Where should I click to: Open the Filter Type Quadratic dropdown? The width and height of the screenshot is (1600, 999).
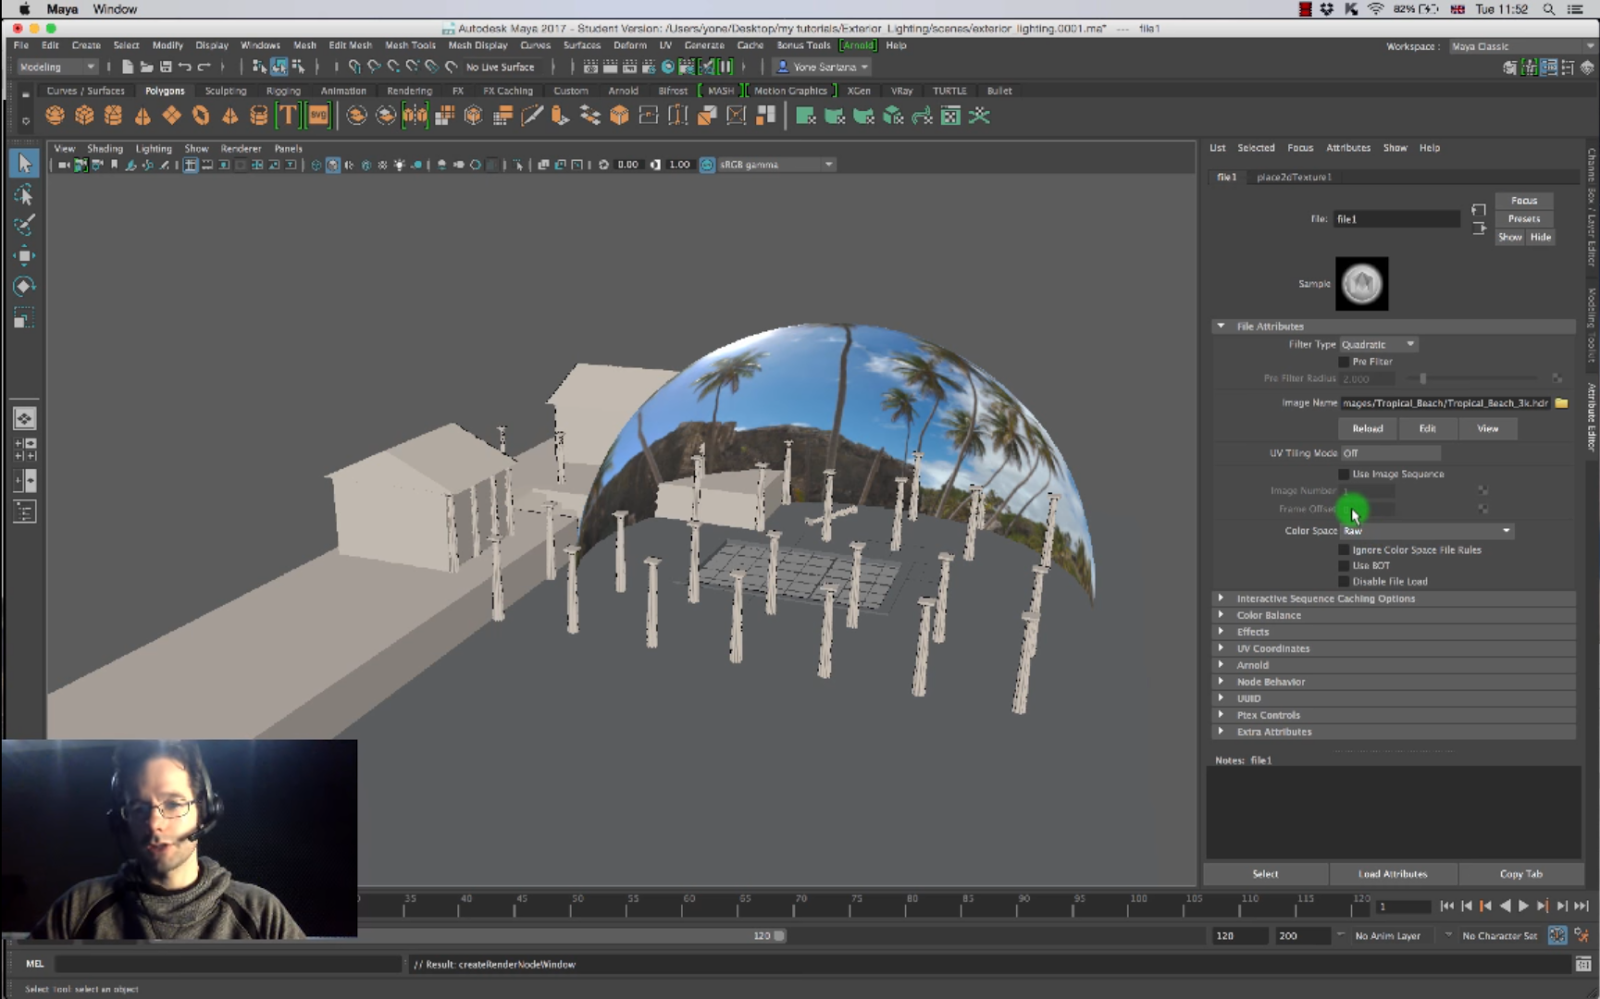tap(1378, 344)
